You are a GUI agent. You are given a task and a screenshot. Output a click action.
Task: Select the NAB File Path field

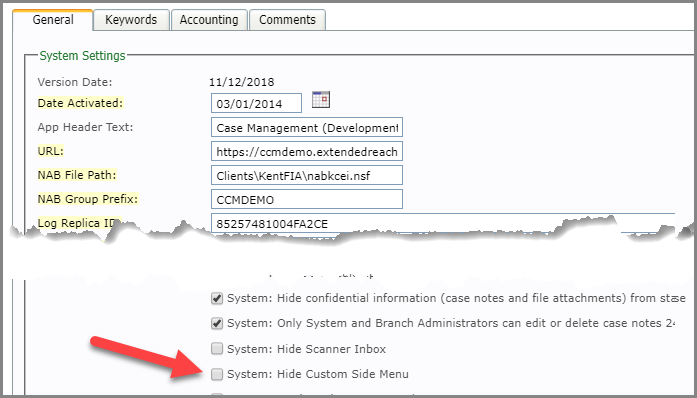point(307,175)
